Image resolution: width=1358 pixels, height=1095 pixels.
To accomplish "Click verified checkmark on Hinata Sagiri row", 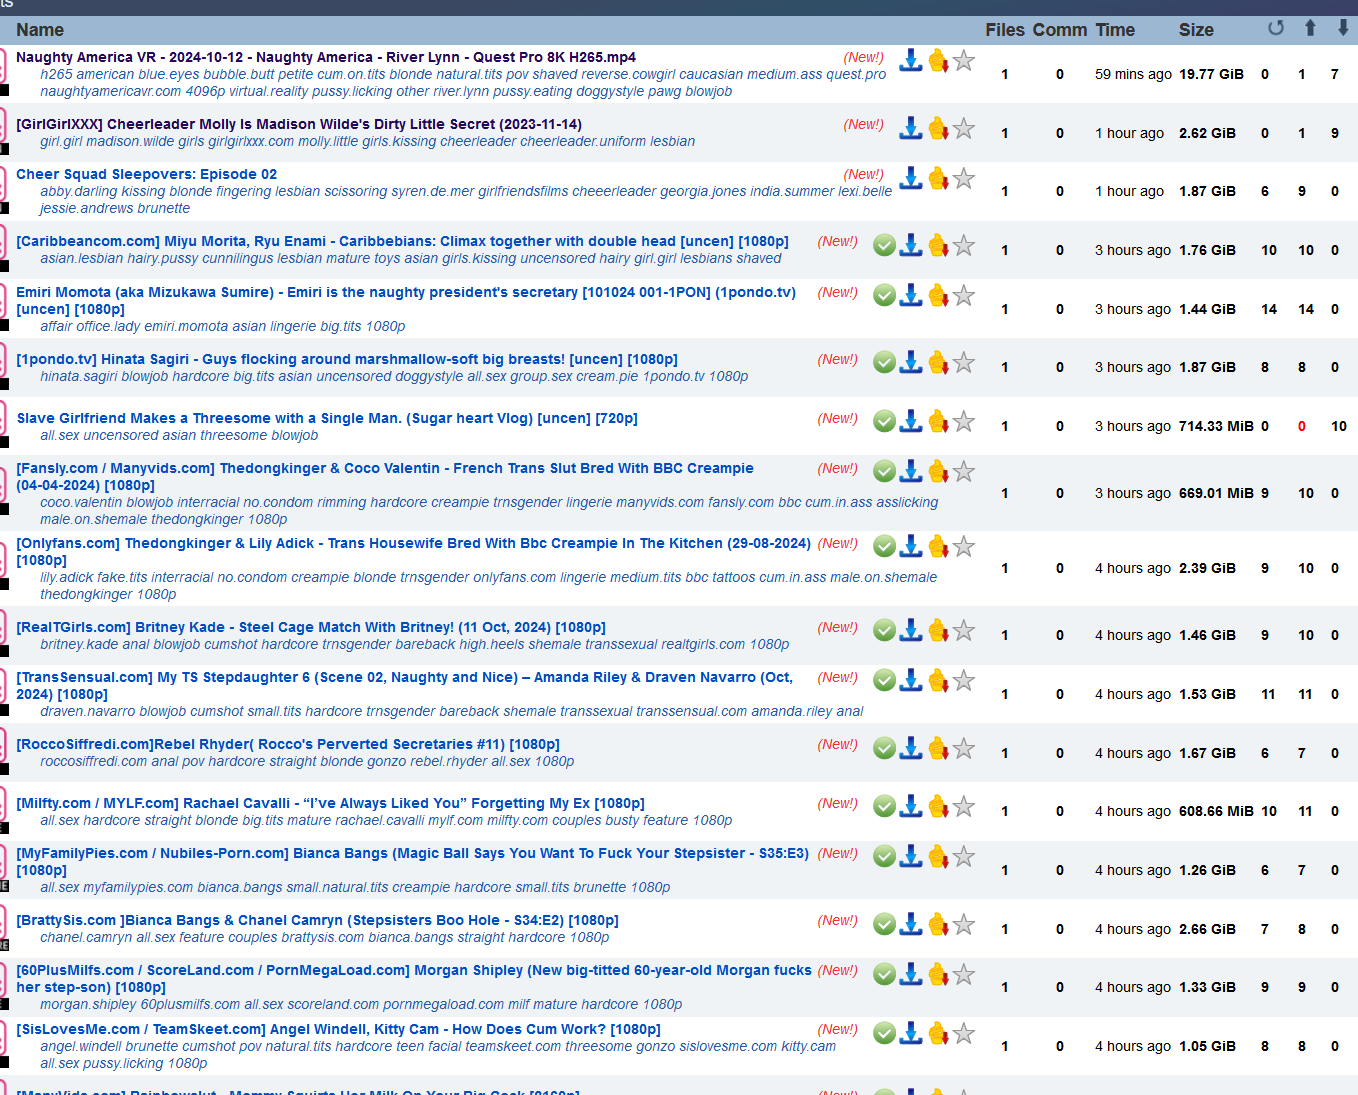I will tap(884, 362).
